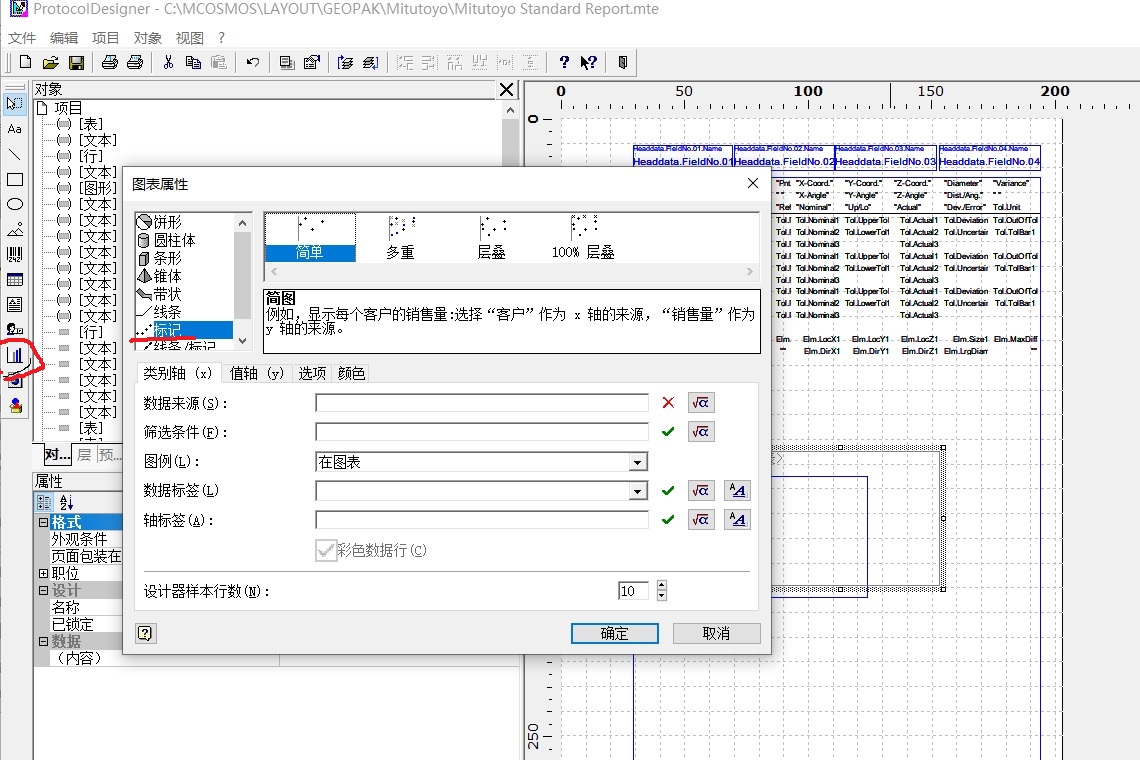Click the 数据来源 input field
Screen dimensions: 1140x760
(482, 403)
